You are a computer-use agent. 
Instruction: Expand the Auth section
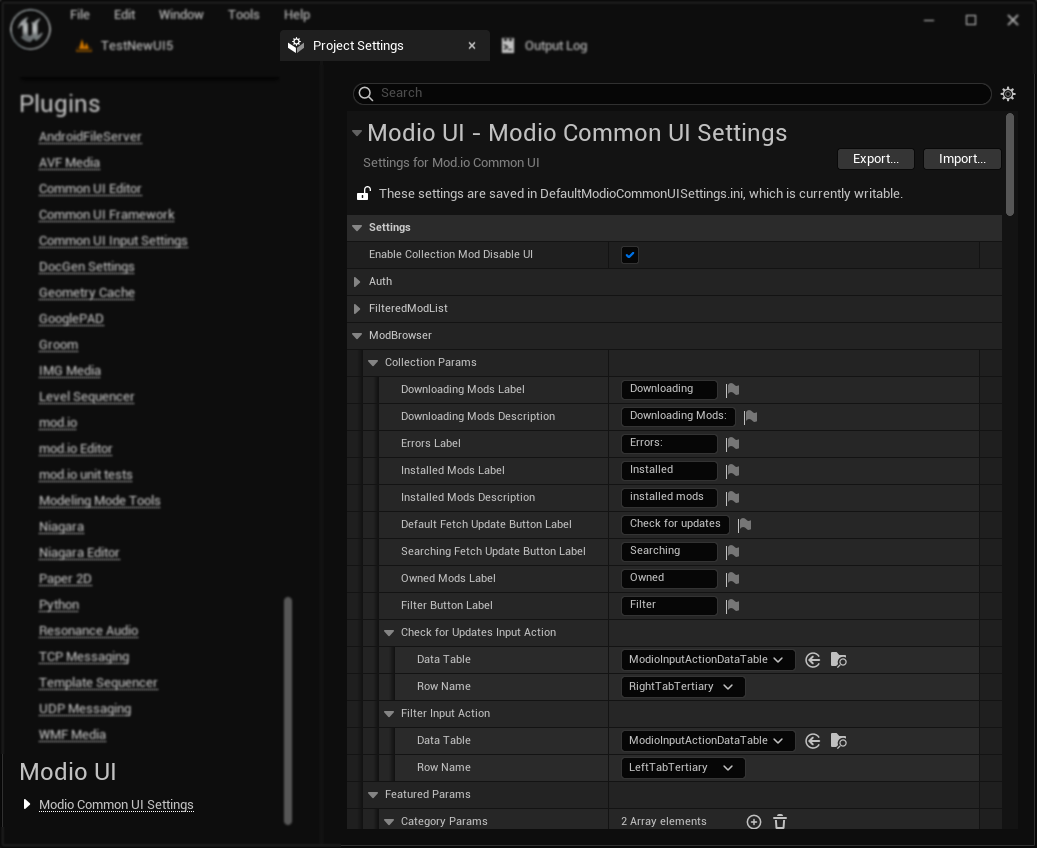[357, 282]
